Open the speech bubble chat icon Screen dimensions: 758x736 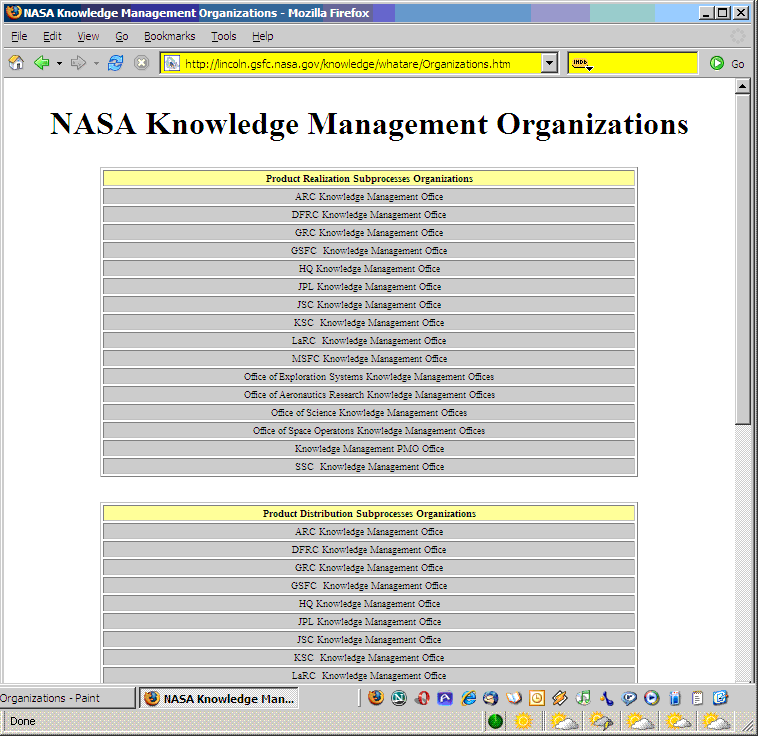point(629,698)
